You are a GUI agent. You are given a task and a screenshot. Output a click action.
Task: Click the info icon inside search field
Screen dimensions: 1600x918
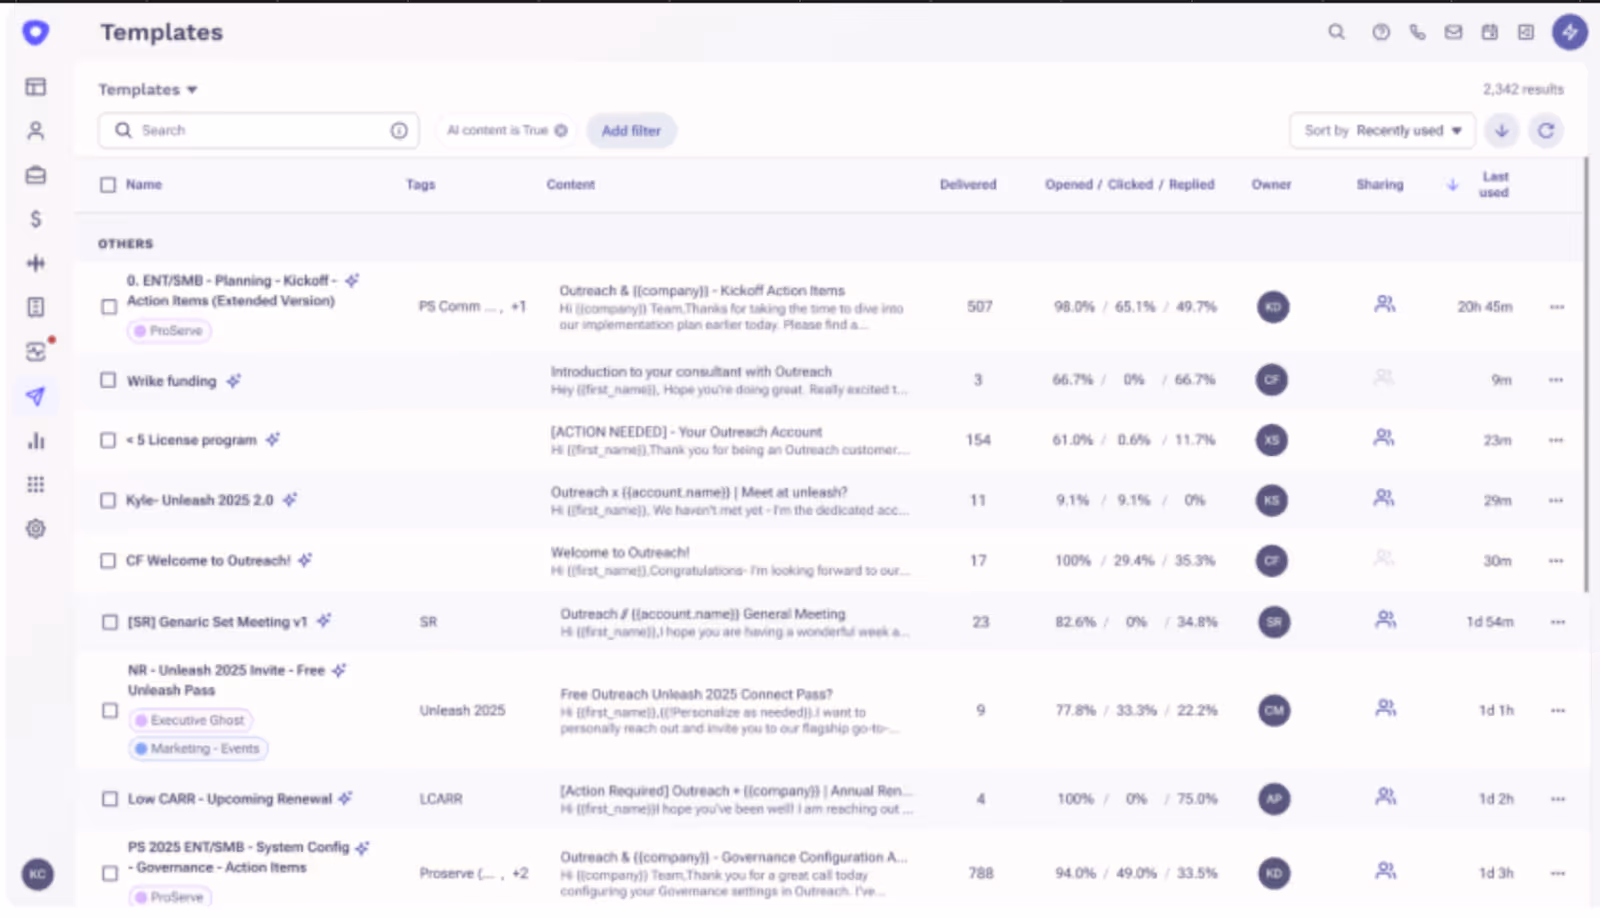click(x=399, y=130)
